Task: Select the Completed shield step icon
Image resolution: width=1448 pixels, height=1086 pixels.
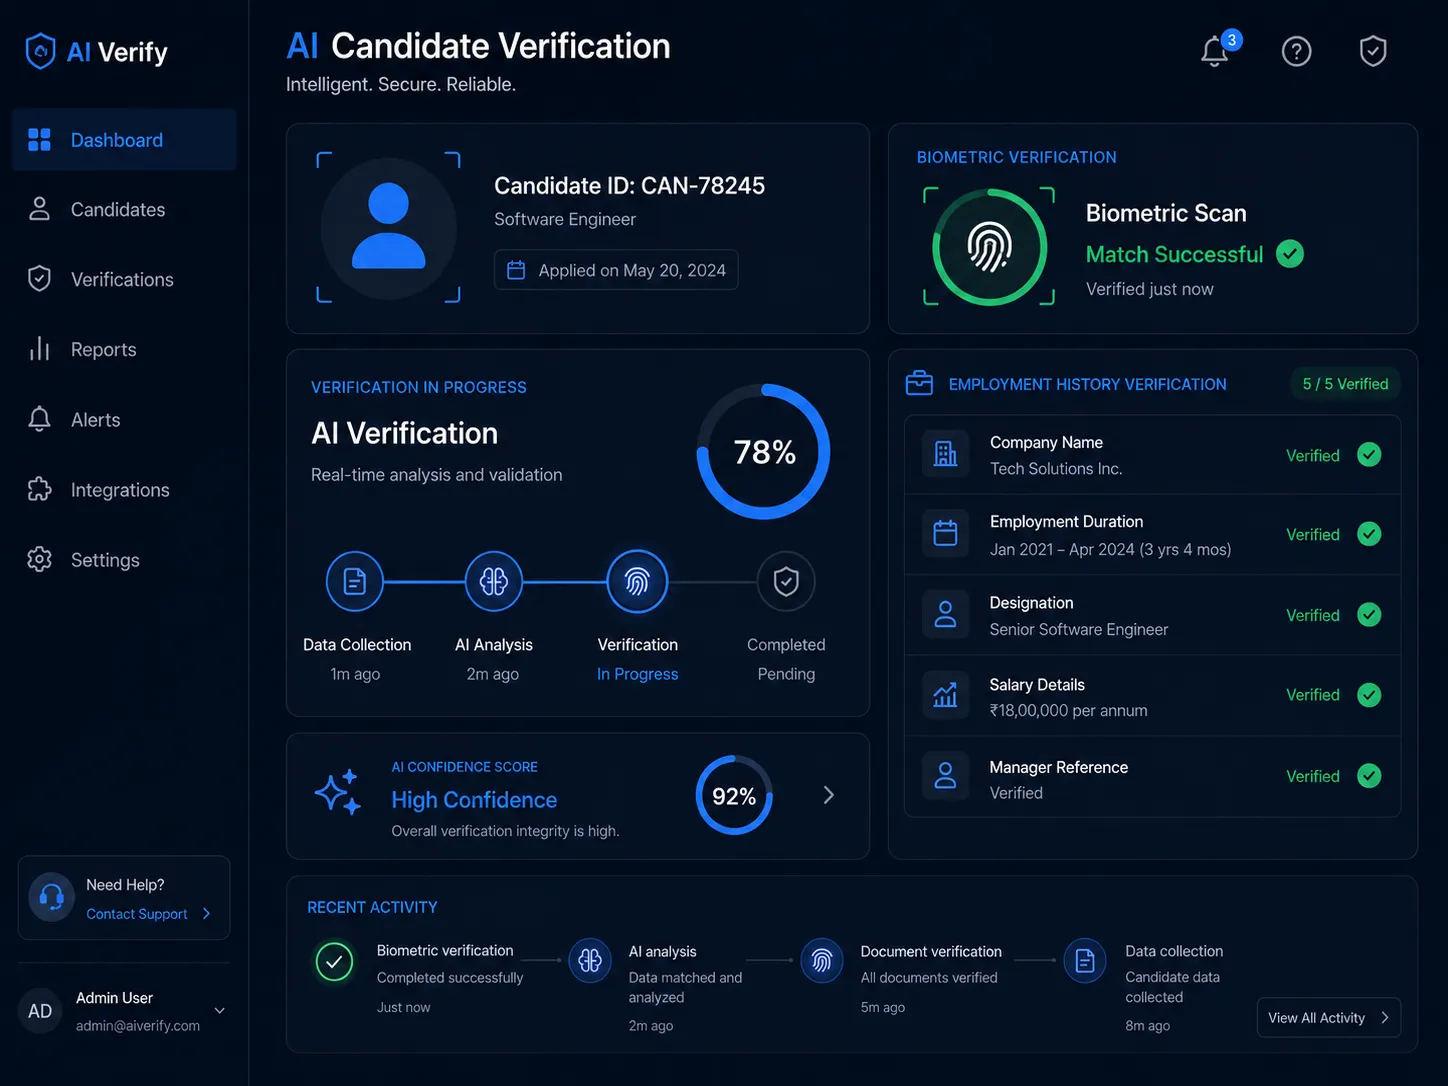Action: pyautogui.click(x=786, y=581)
